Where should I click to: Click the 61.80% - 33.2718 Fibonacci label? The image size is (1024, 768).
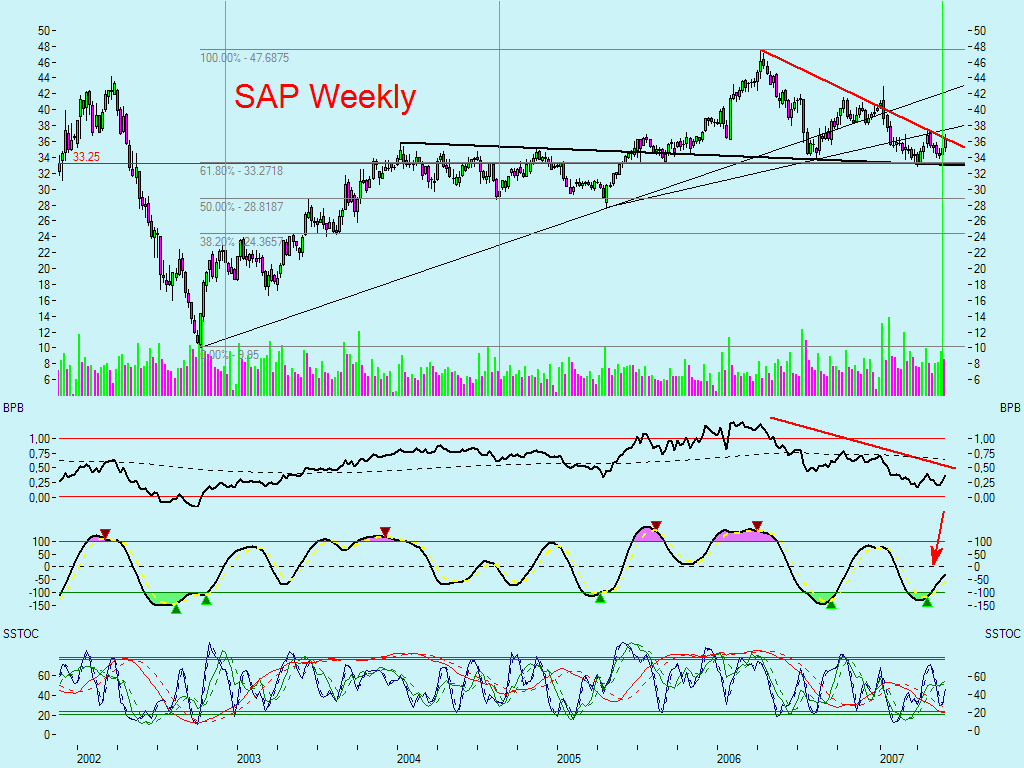(242, 172)
